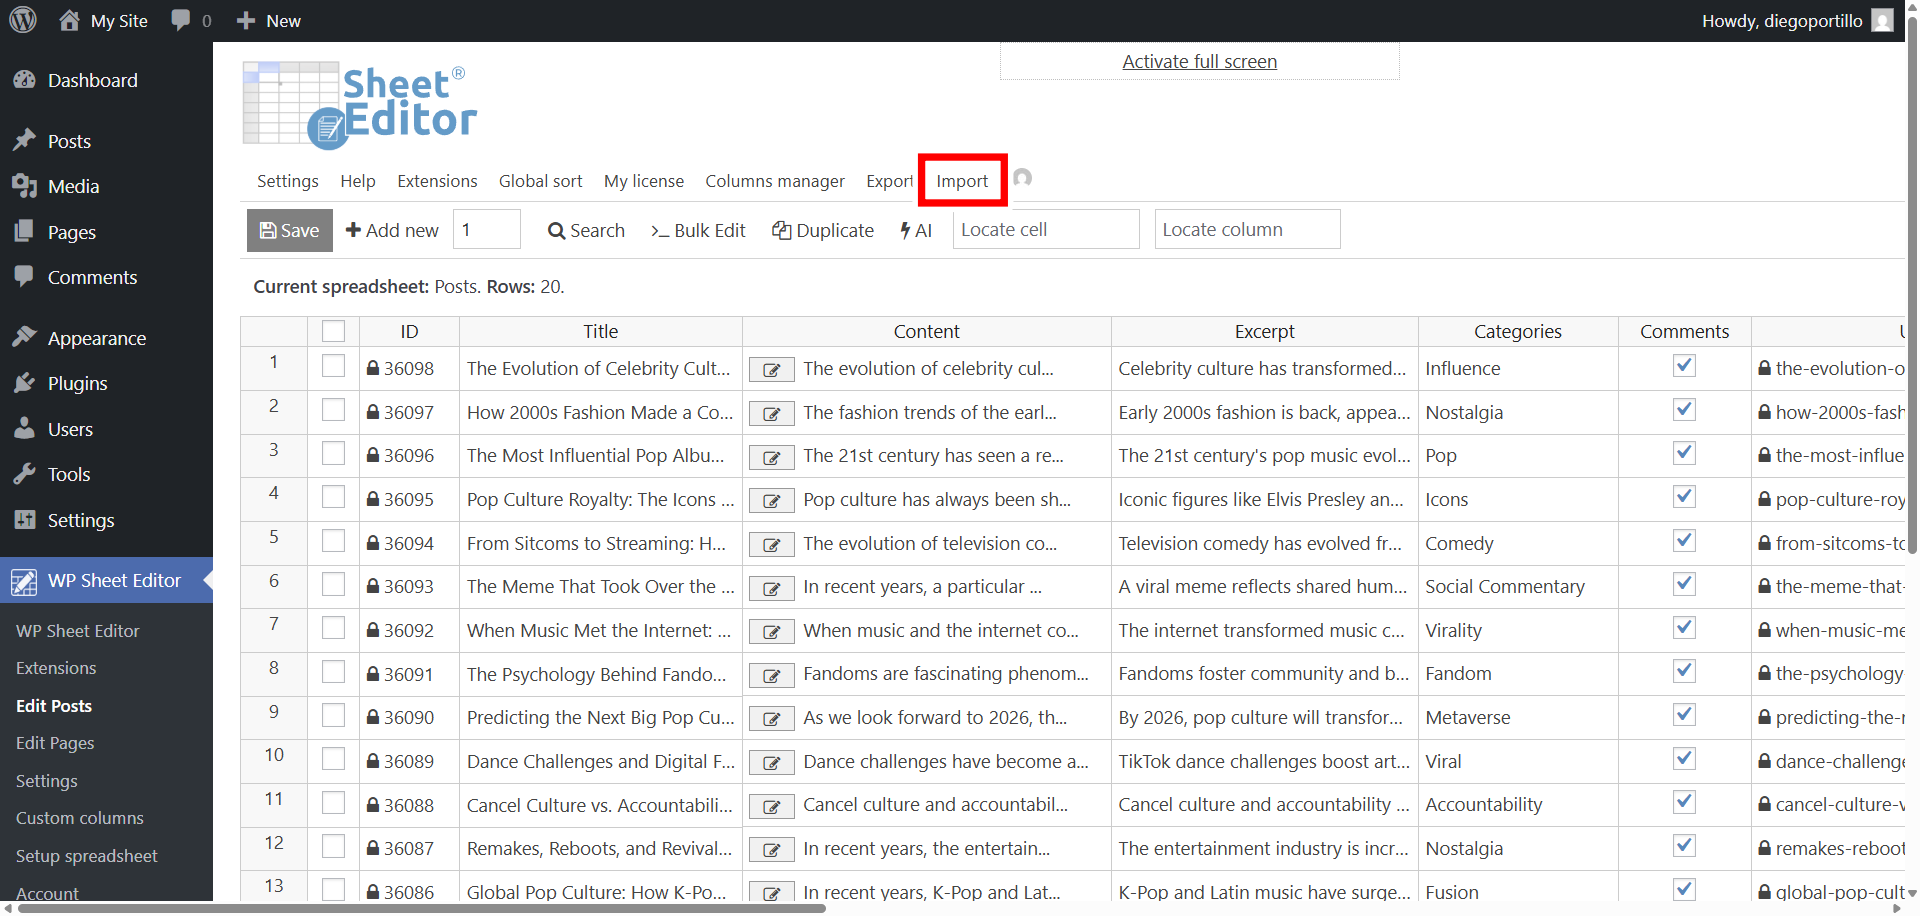Click user avatar next to Howdy text
This screenshot has width=1920, height=916.
tap(1882, 21)
